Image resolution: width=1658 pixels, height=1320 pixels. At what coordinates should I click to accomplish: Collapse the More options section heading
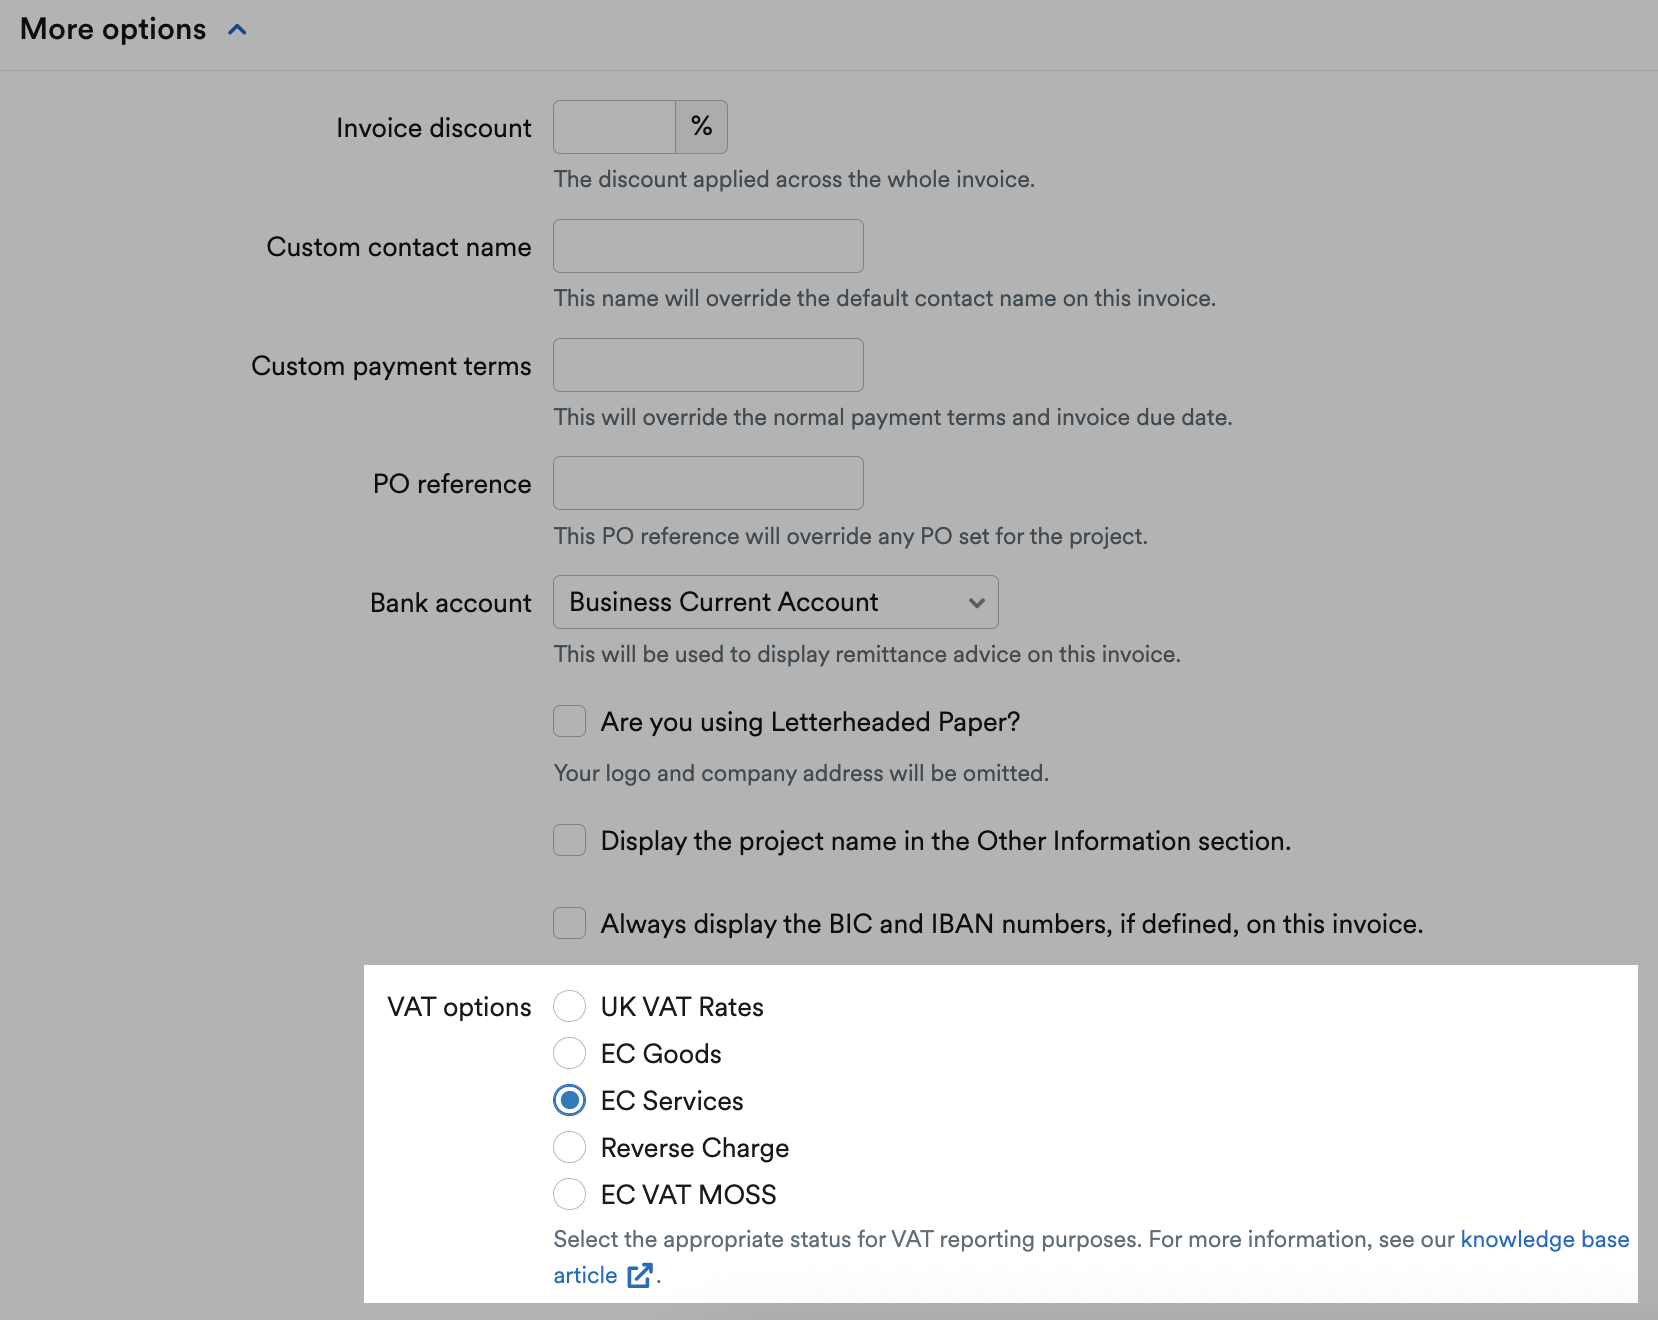click(x=113, y=30)
